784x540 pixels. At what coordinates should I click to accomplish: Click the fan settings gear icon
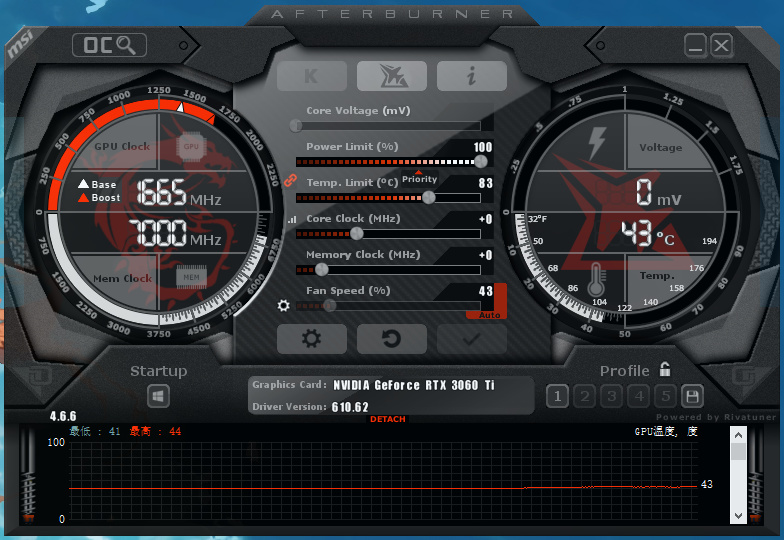click(284, 305)
